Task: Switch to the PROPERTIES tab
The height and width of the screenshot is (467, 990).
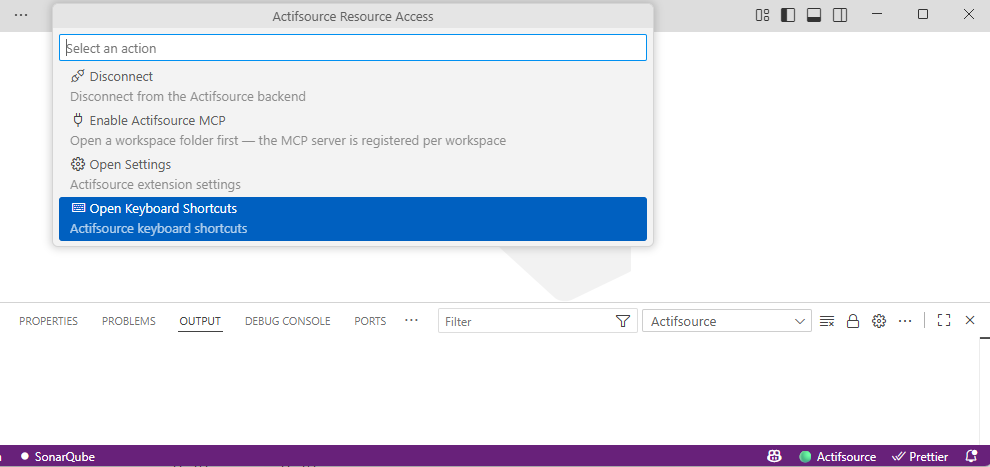Action: point(49,321)
